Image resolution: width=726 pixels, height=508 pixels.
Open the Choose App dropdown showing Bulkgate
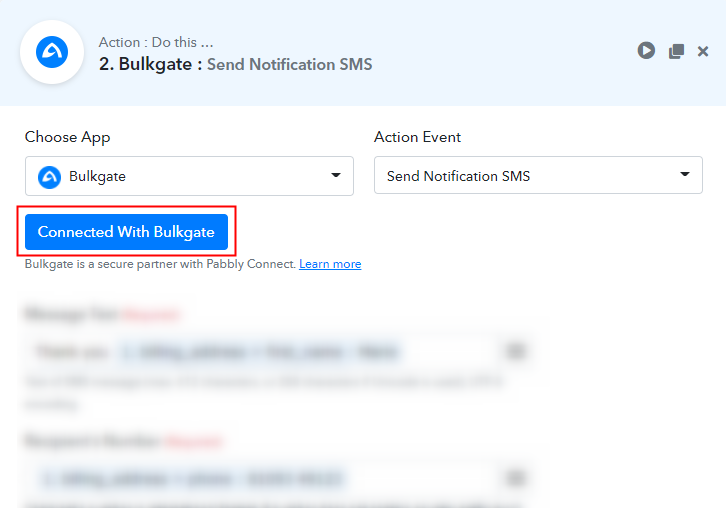point(189,176)
